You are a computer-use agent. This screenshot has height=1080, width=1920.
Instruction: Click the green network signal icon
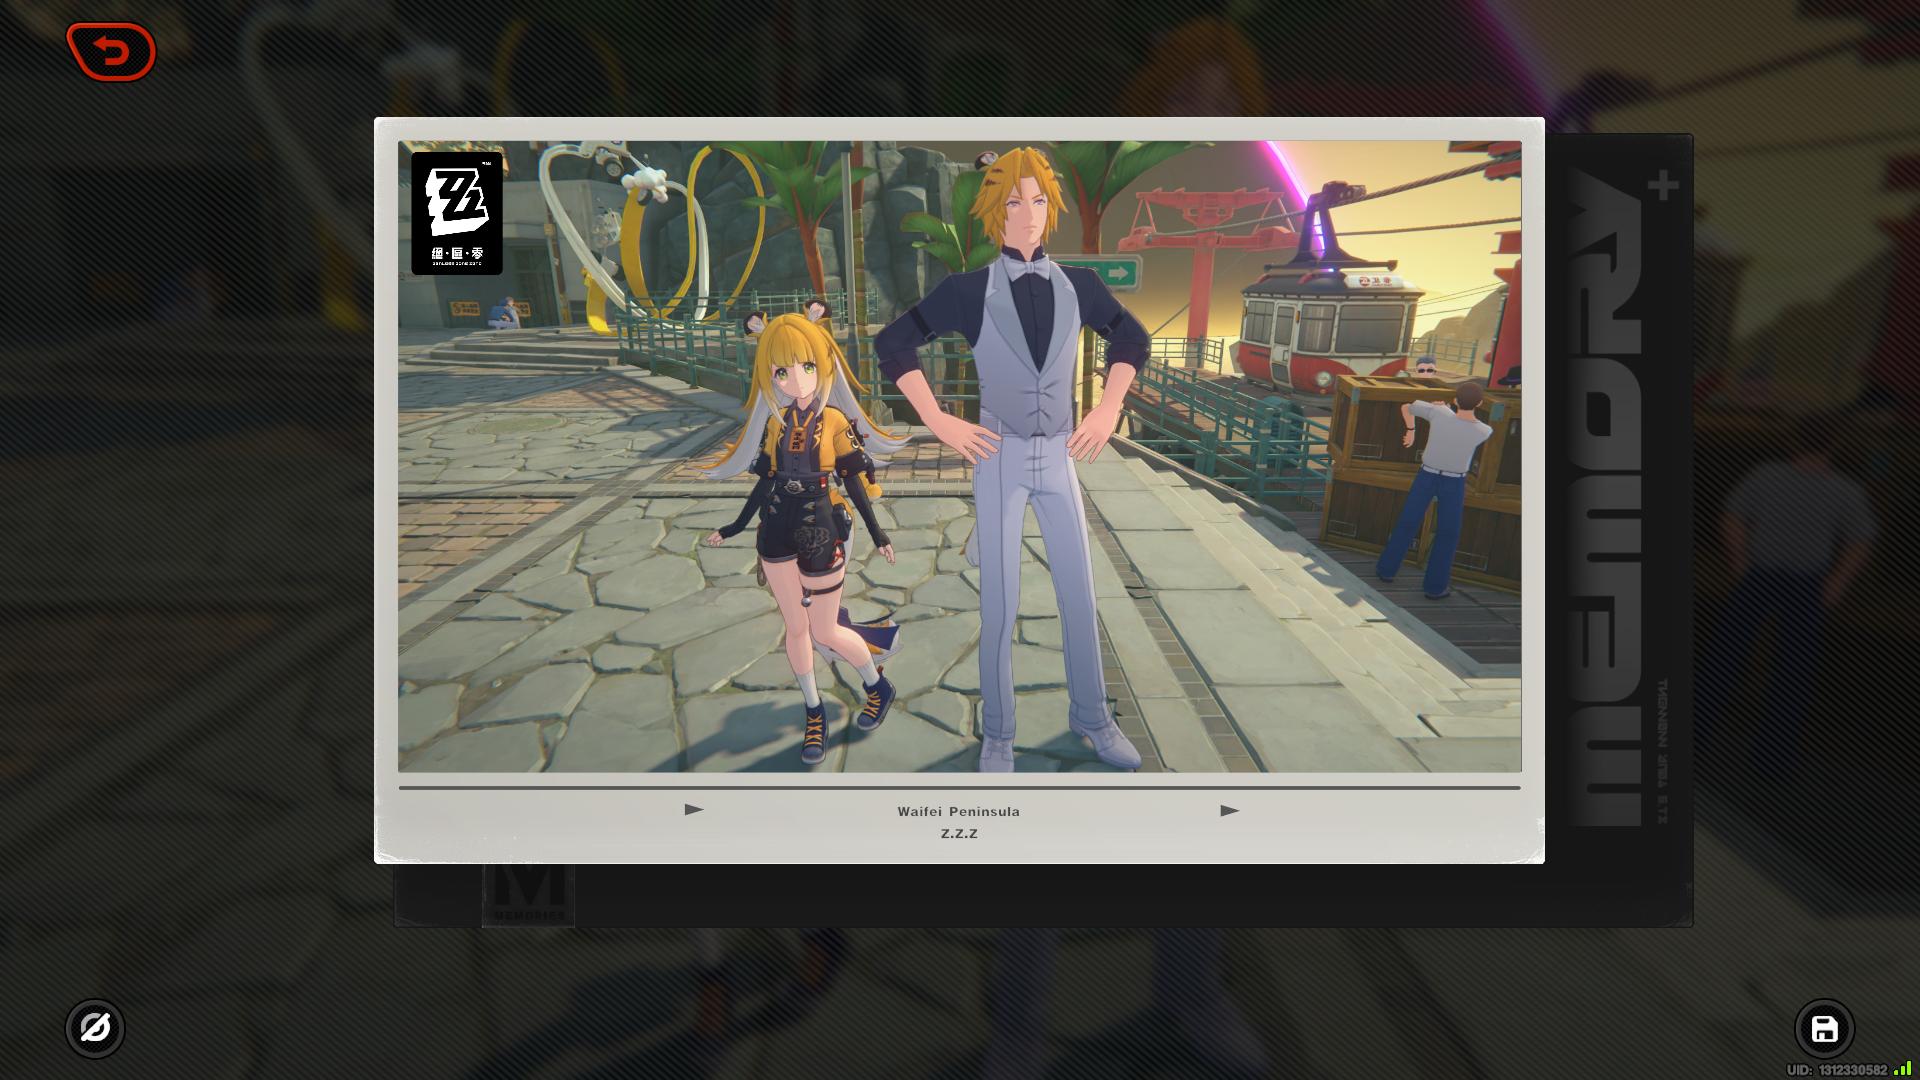1903,1069
